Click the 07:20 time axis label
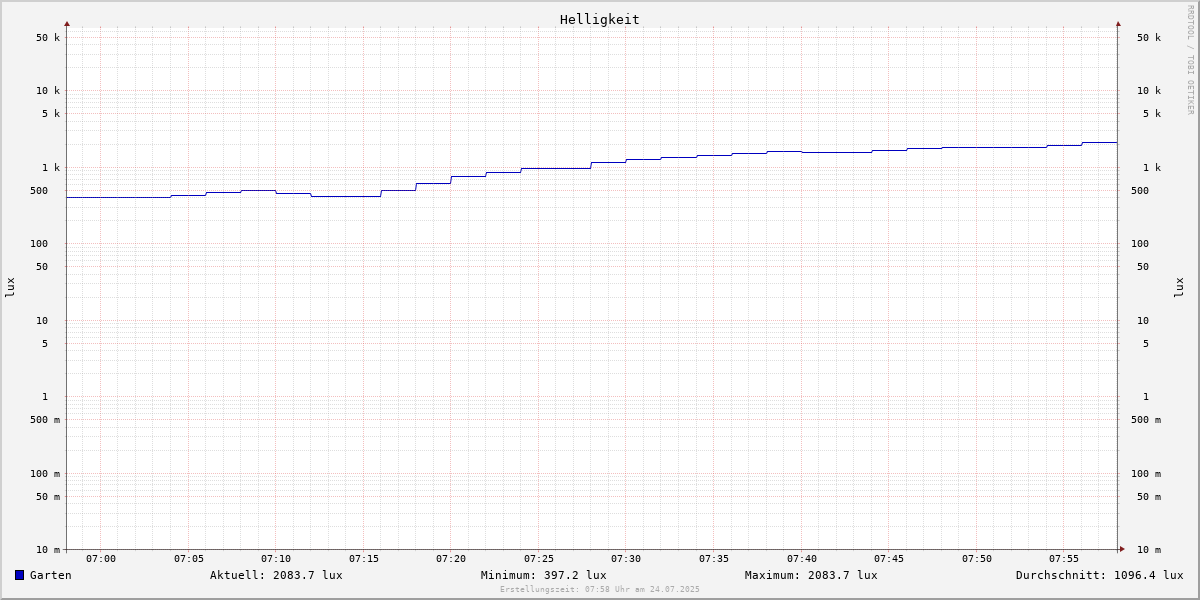 451,559
